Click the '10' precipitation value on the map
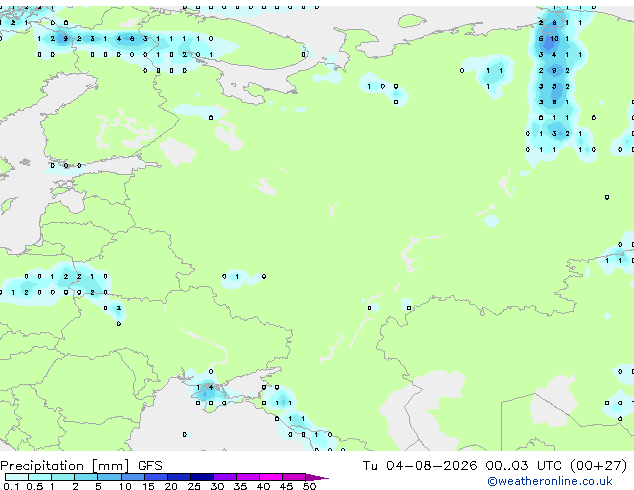The height and width of the screenshot is (490, 634). 554,39
